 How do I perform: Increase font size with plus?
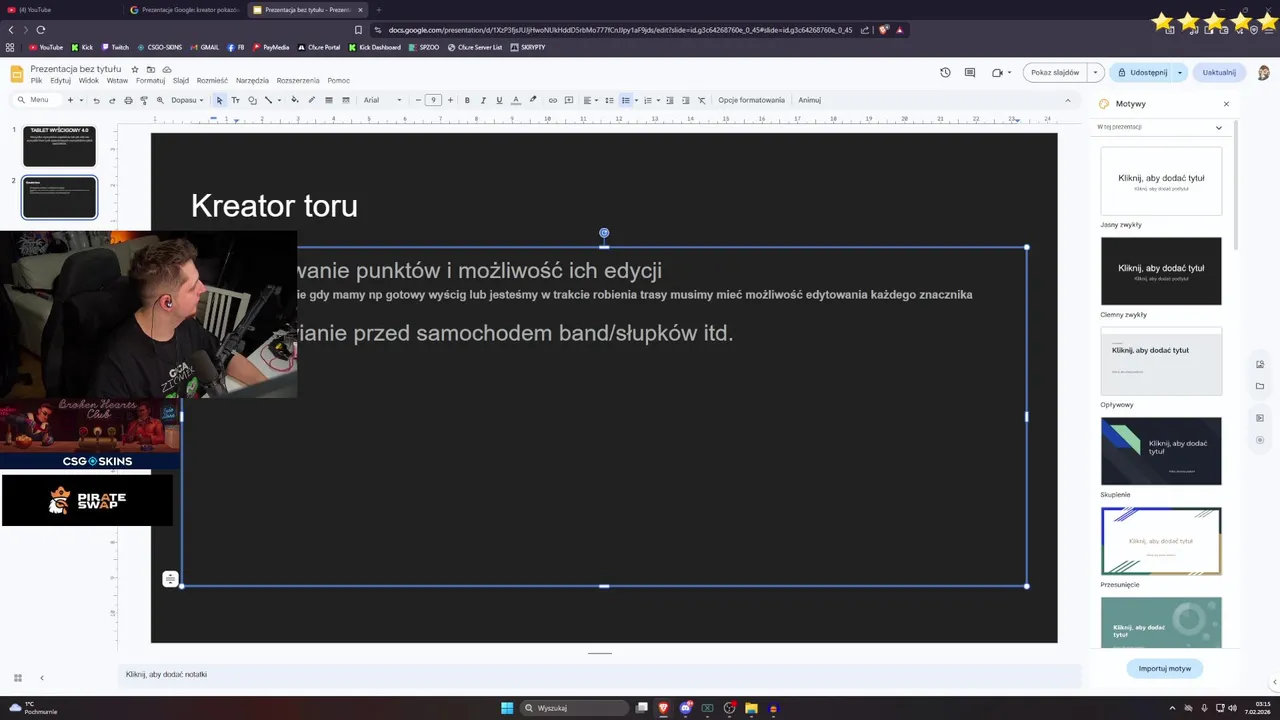click(450, 100)
